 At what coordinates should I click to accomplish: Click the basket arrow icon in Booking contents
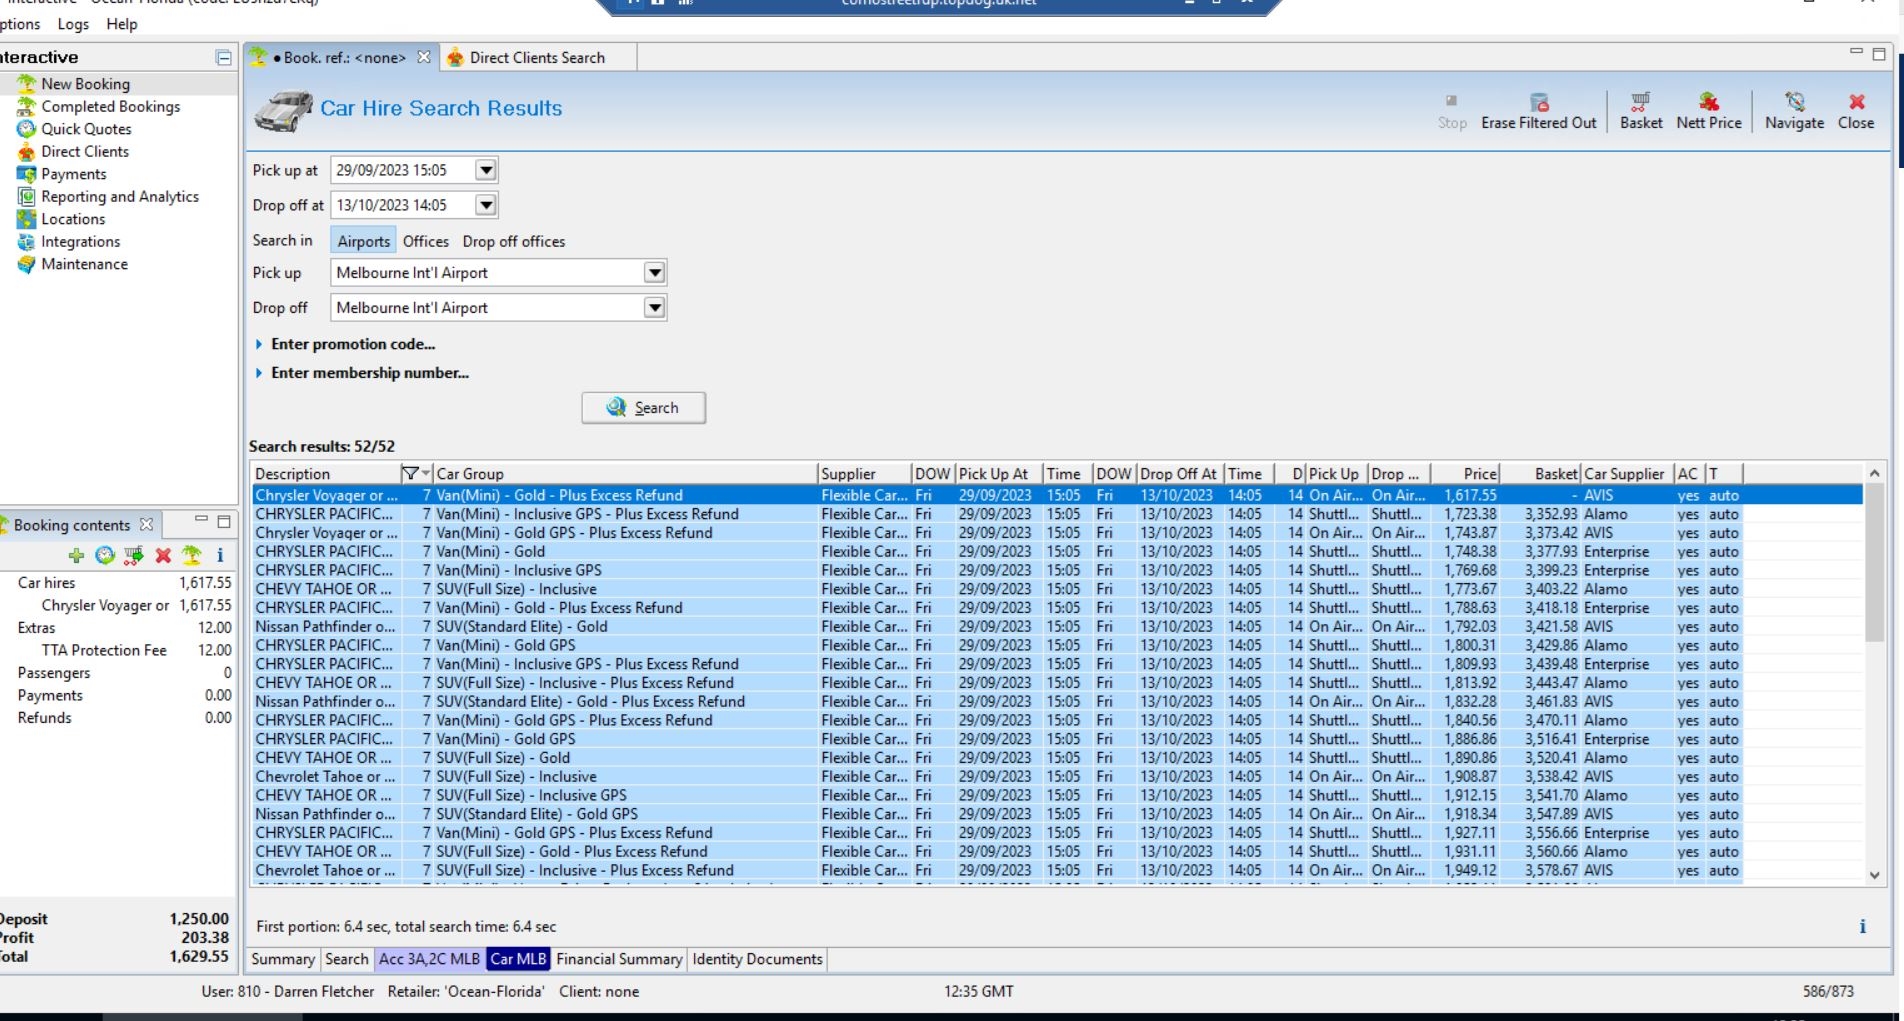coord(134,555)
